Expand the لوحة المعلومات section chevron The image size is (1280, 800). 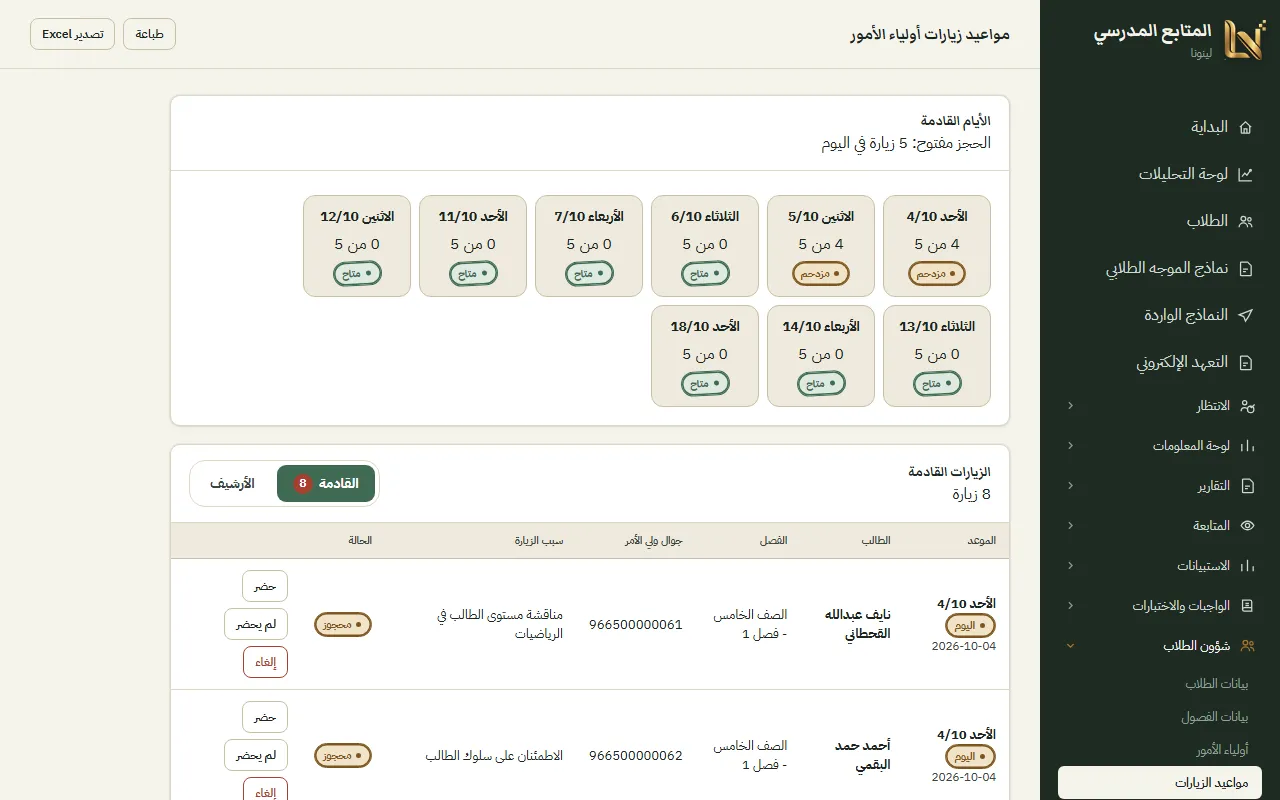(1070, 446)
